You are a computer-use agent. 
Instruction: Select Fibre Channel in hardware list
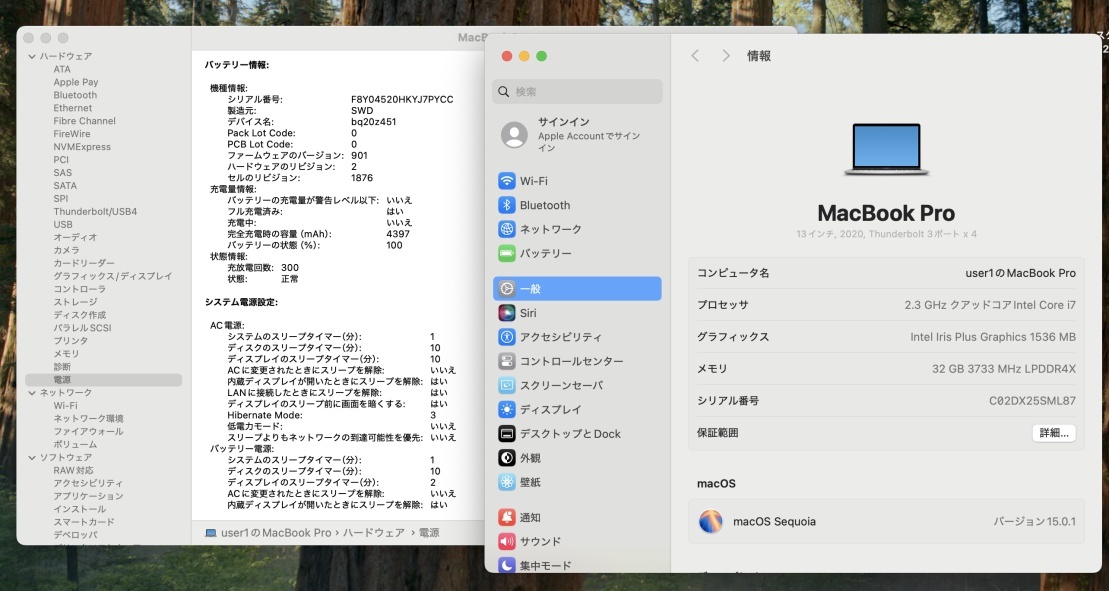click(84, 121)
